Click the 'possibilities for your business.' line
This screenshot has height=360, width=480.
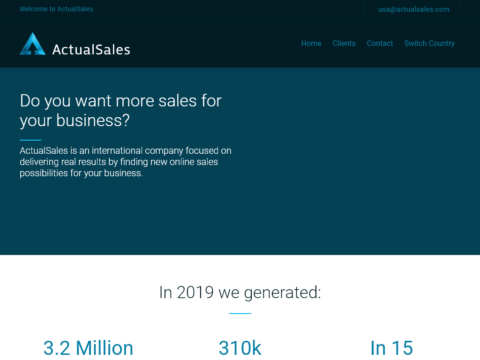(x=81, y=173)
